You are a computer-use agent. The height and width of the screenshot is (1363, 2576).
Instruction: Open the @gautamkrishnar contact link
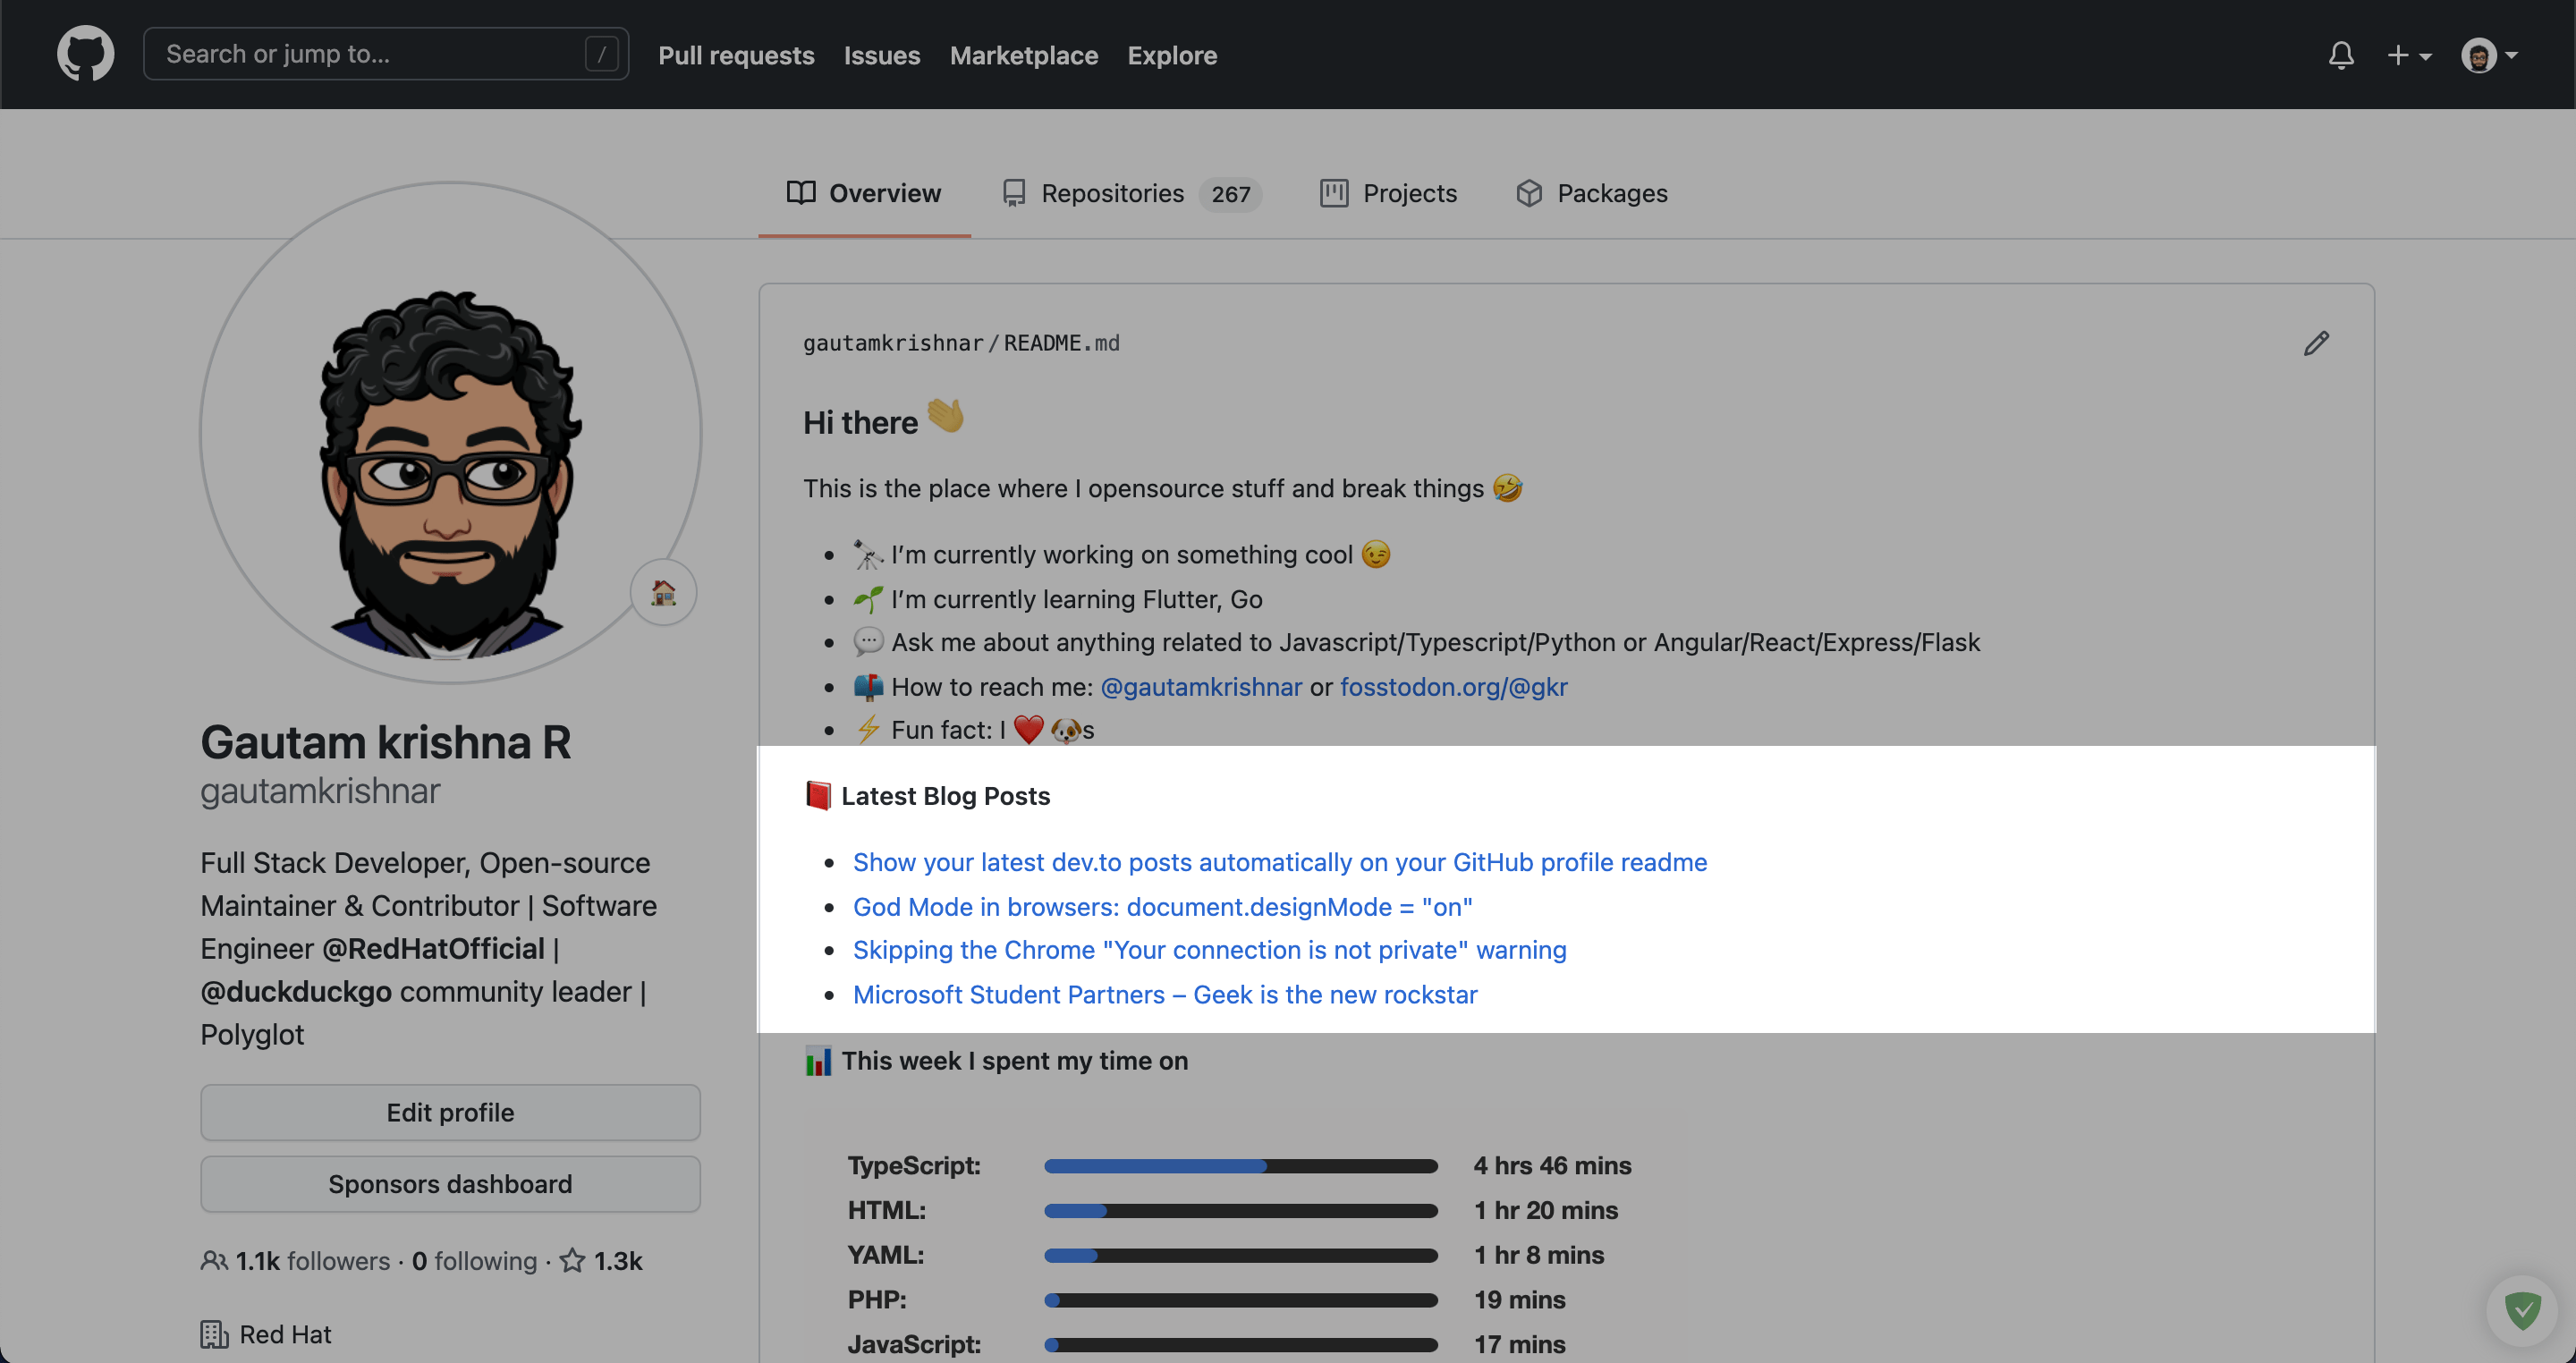(1201, 686)
